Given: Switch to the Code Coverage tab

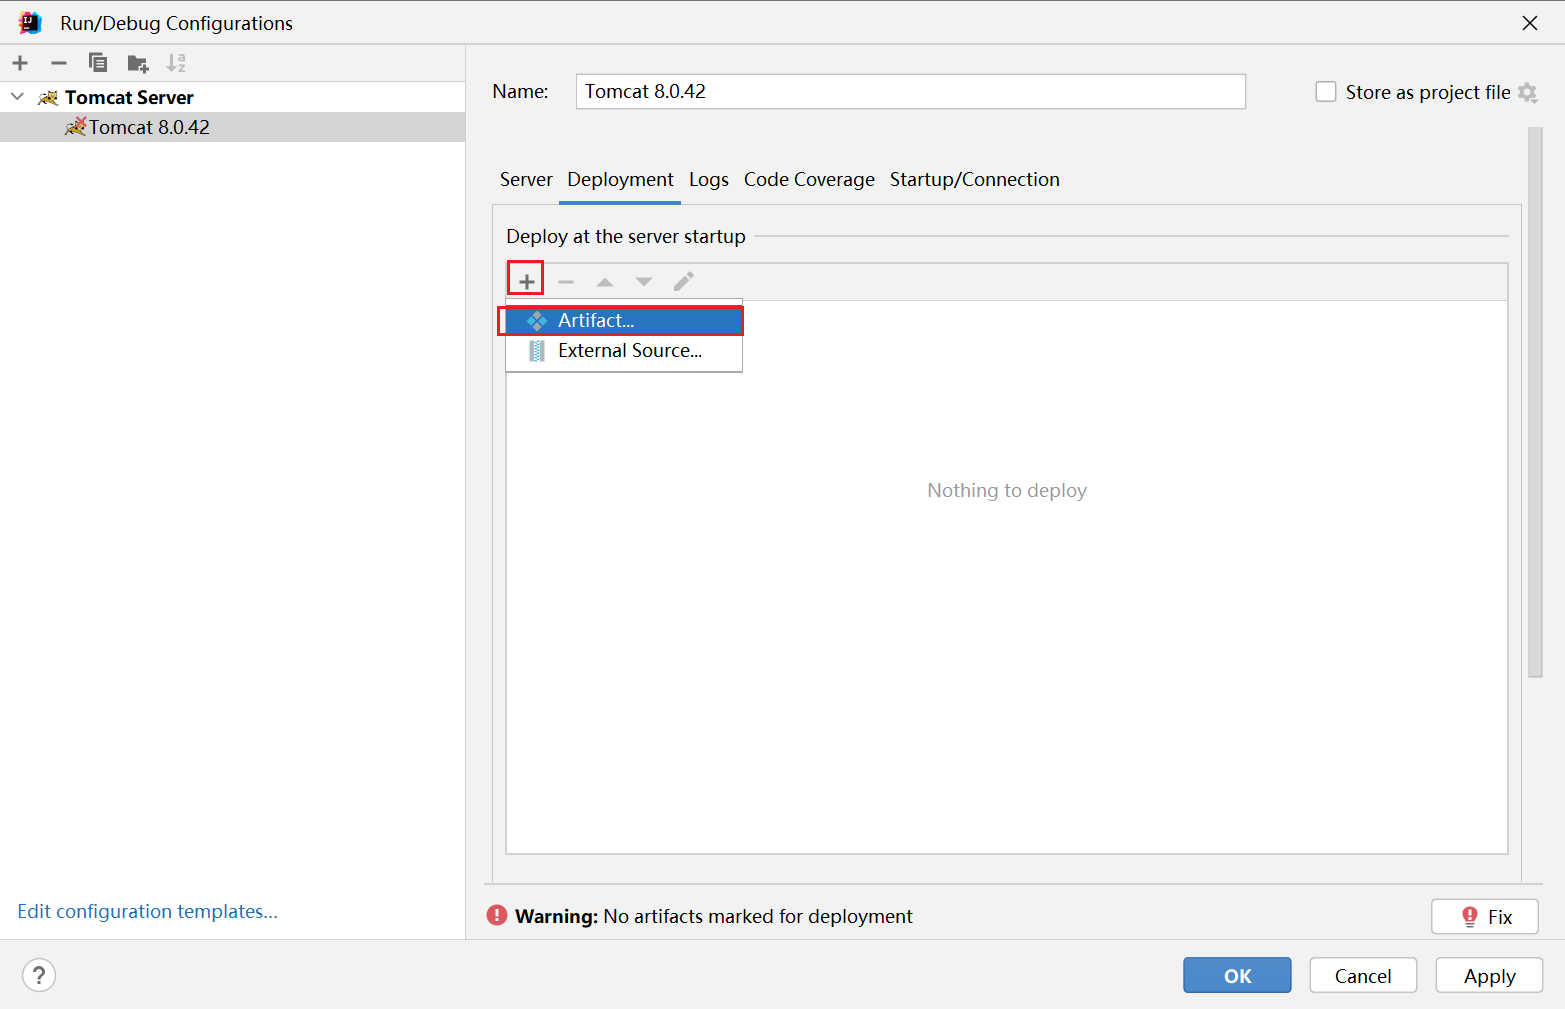Looking at the screenshot, I should click(809, 179).
